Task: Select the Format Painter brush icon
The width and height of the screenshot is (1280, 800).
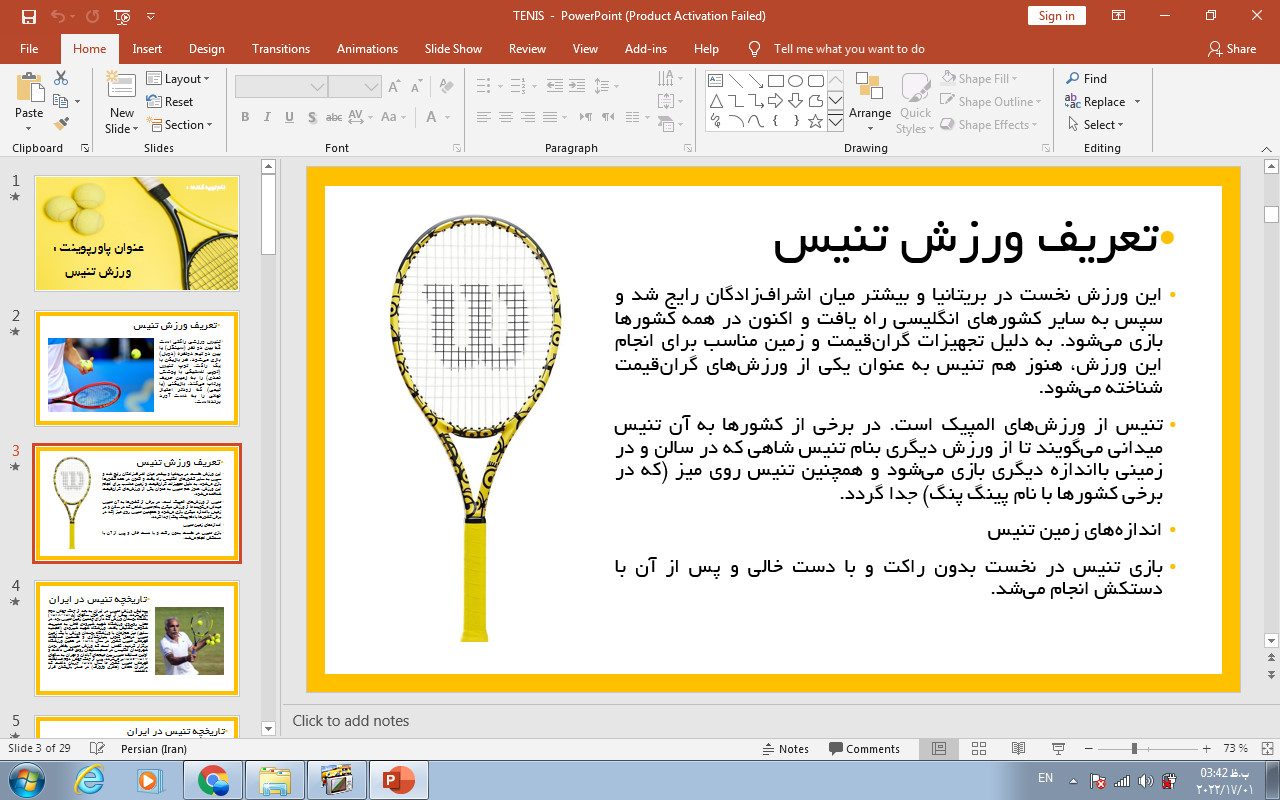Action: point(61,125)
